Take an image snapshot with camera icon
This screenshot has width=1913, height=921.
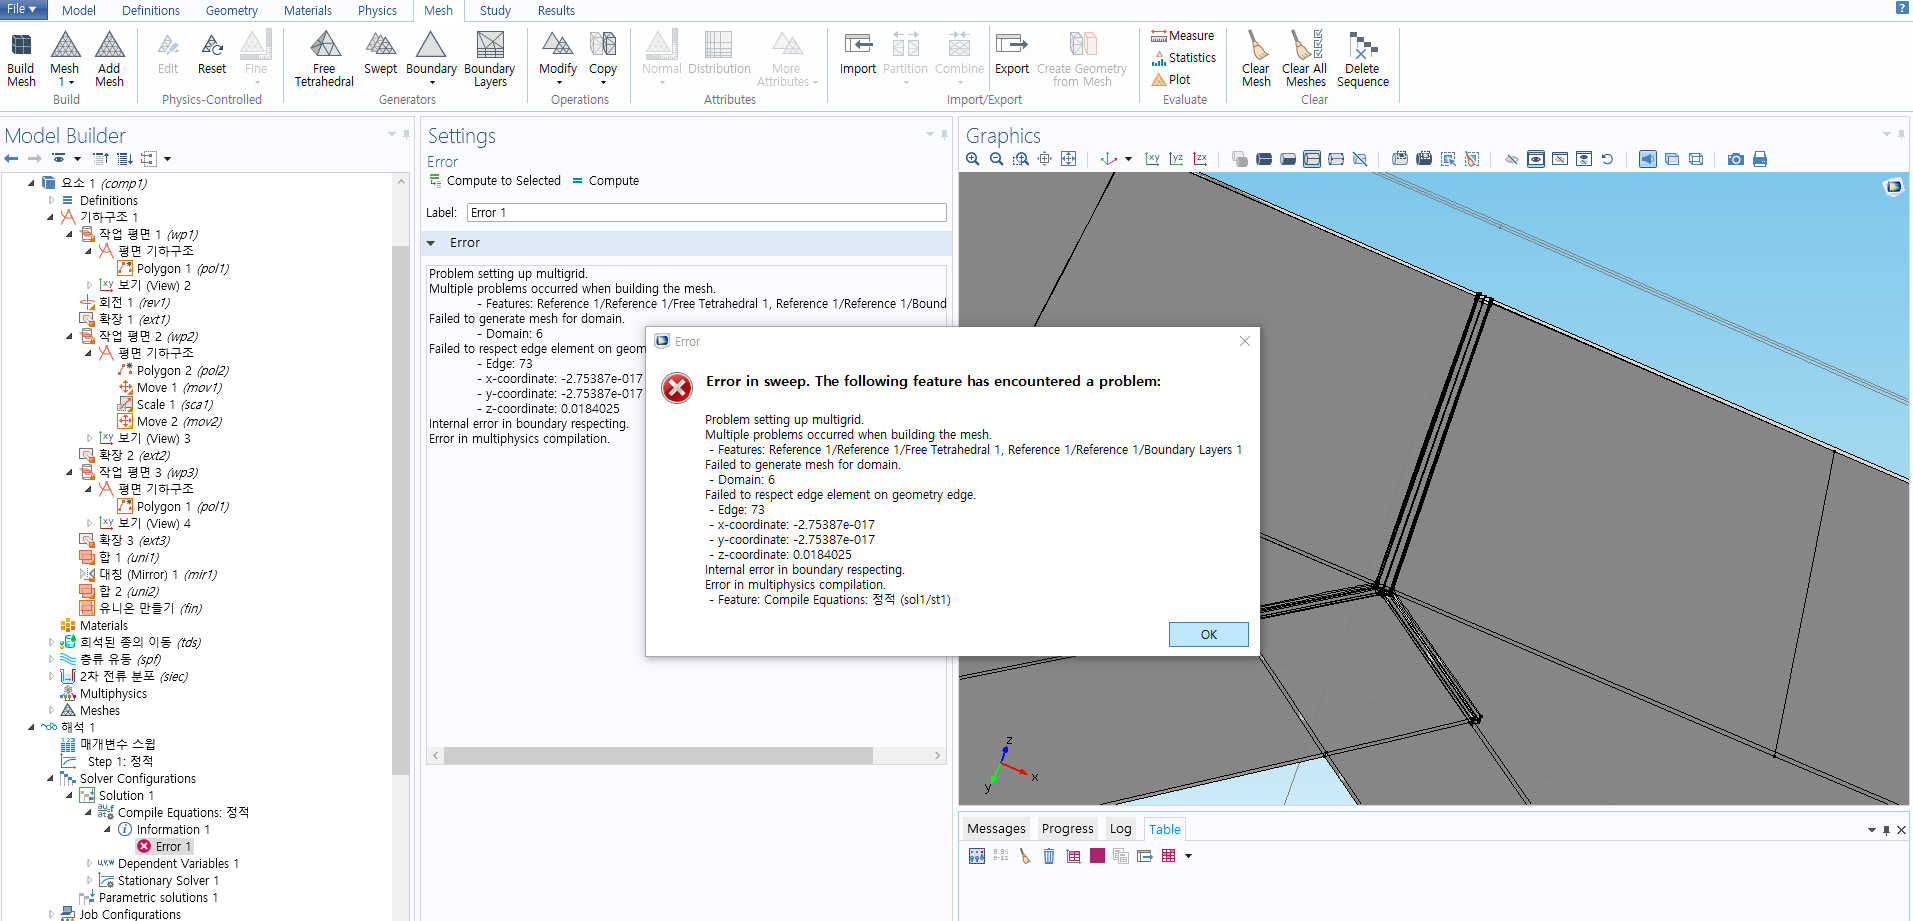coord(1736,159)
